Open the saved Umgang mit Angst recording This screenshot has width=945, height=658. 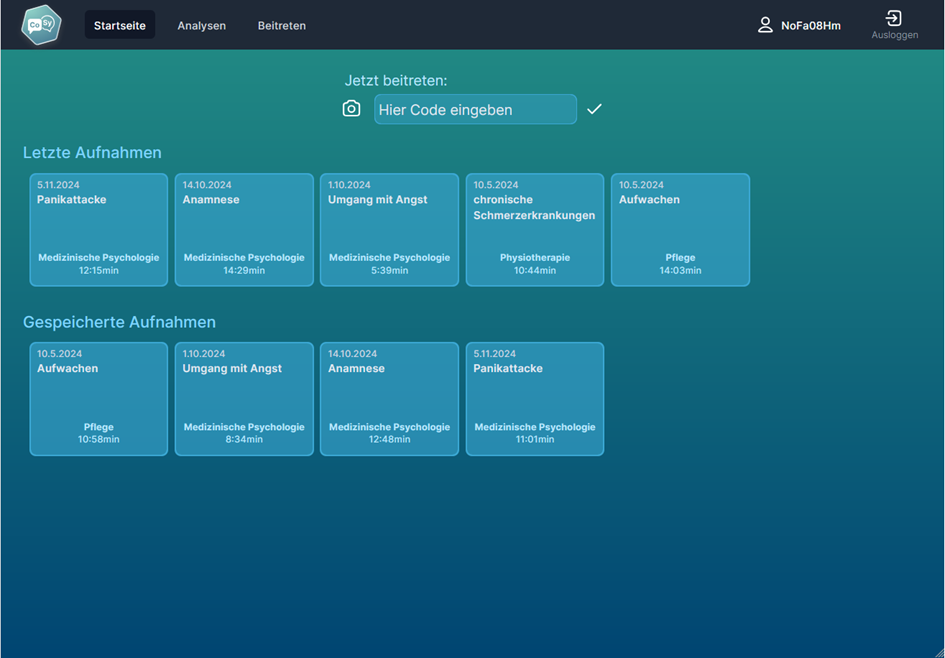click(x=243, y=398)
